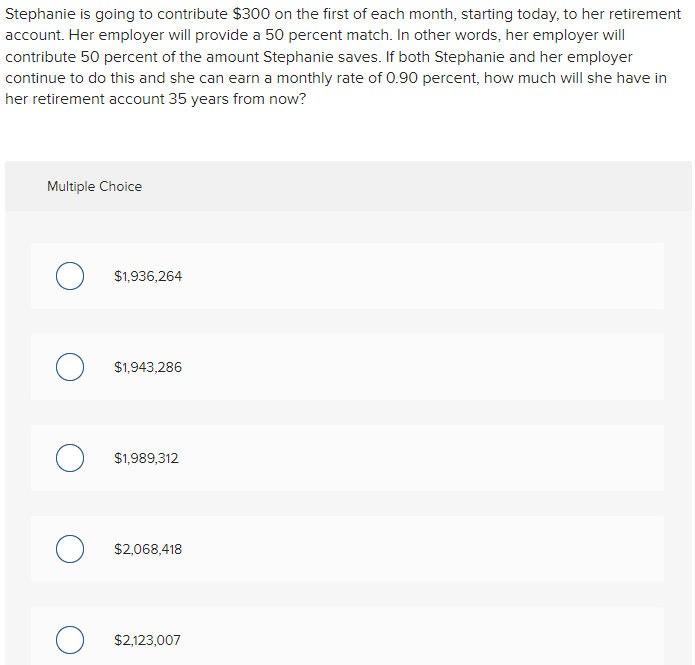The height and width of the screenshot is (665, 695).
Task: Select the $2,123,007 radio button
Action: point(70,640)
